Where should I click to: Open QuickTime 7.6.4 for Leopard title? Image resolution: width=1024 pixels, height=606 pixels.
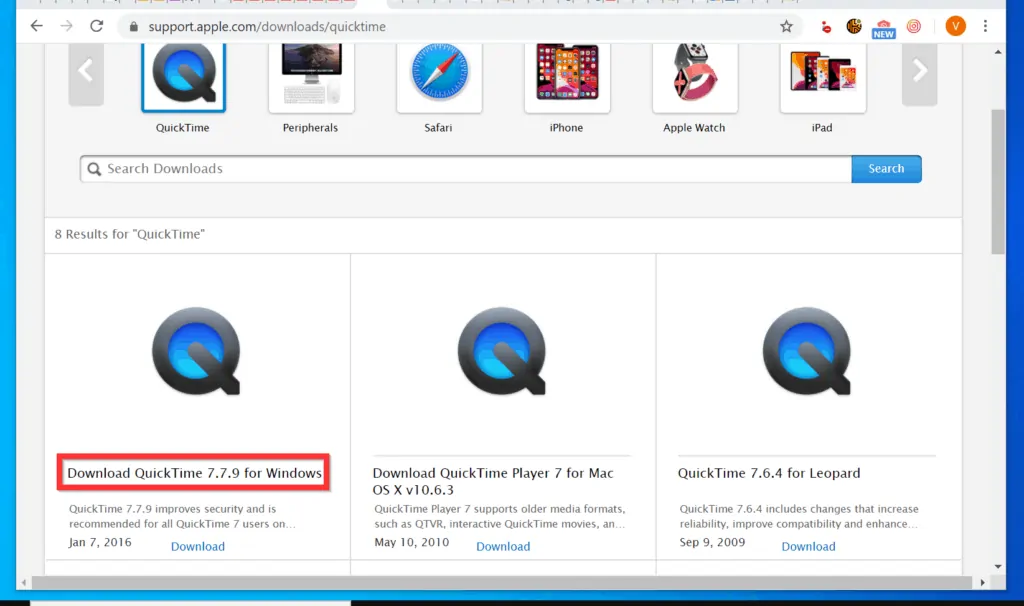click(x=769, y=473)
